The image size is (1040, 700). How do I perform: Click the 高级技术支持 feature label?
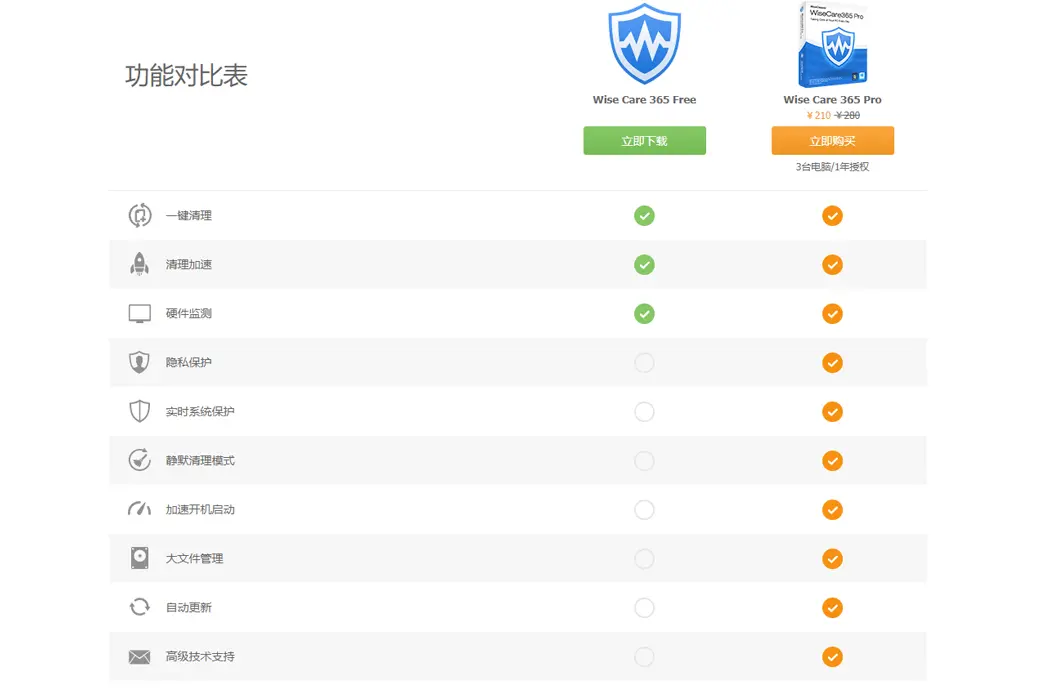pyautogui.click(x=200, y=656)
